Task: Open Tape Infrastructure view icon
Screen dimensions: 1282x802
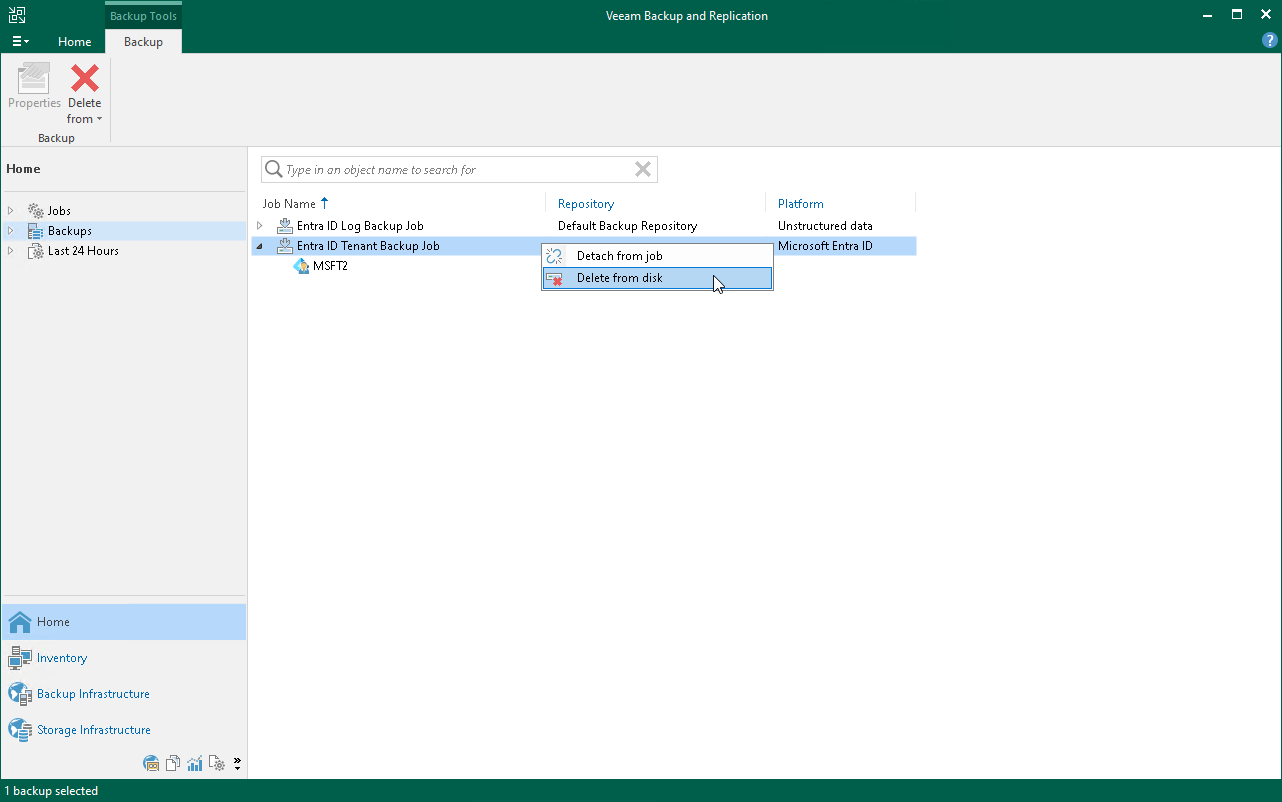Action: pos(151,764)
